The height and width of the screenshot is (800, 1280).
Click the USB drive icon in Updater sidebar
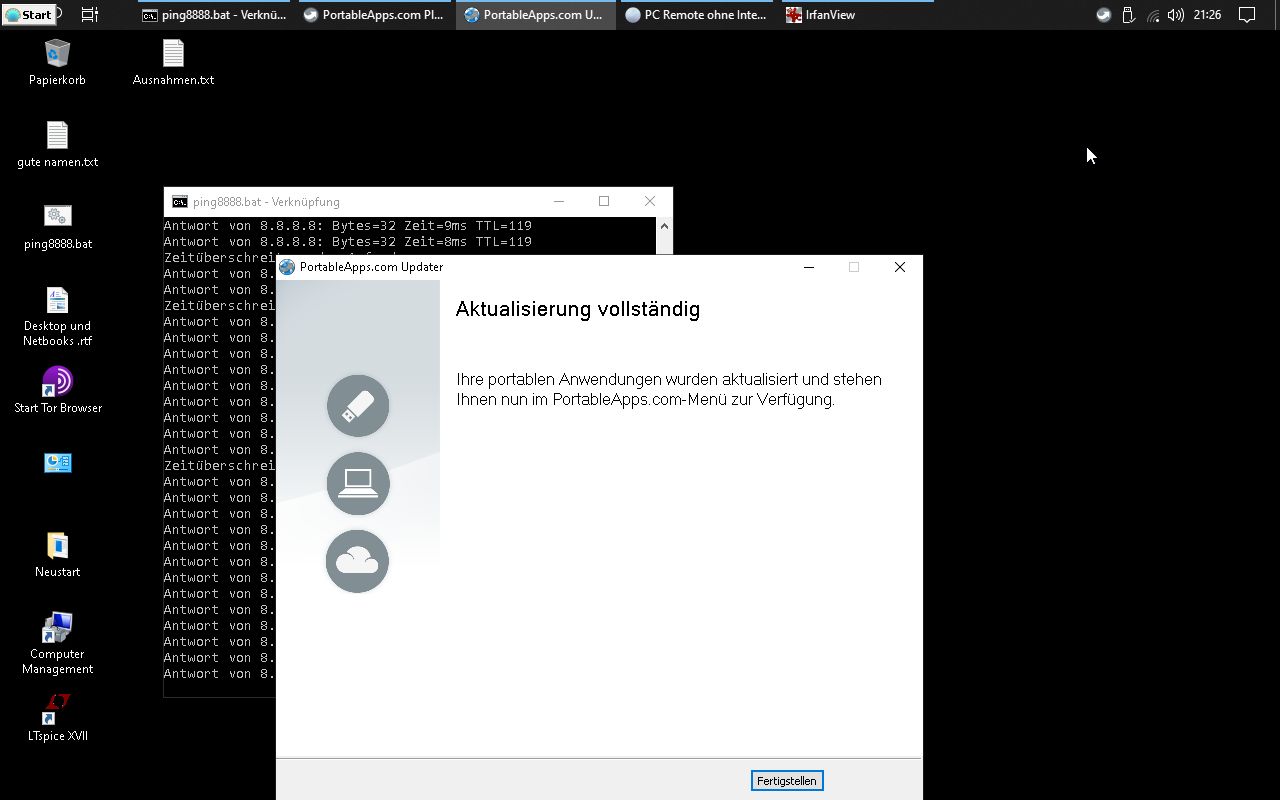(358, 406)
